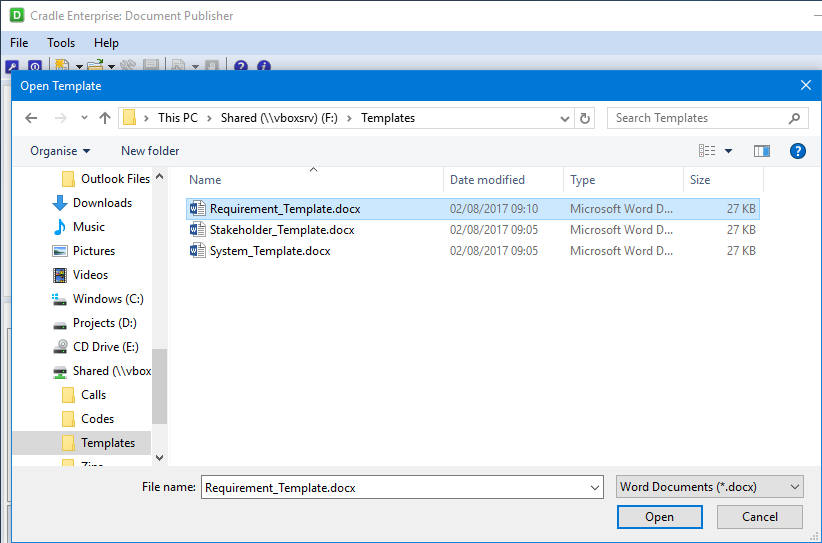Viewport: 822px width, 543px height.
Task: Click the login key icon in Document Publisher toolbar
Action: click(12, 67)
